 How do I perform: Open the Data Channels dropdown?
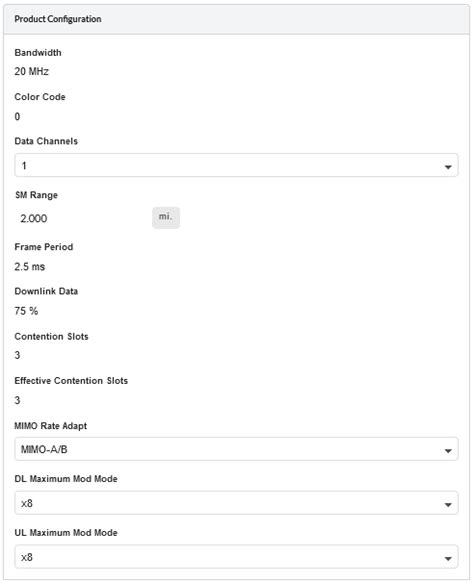tap(236, 165)
